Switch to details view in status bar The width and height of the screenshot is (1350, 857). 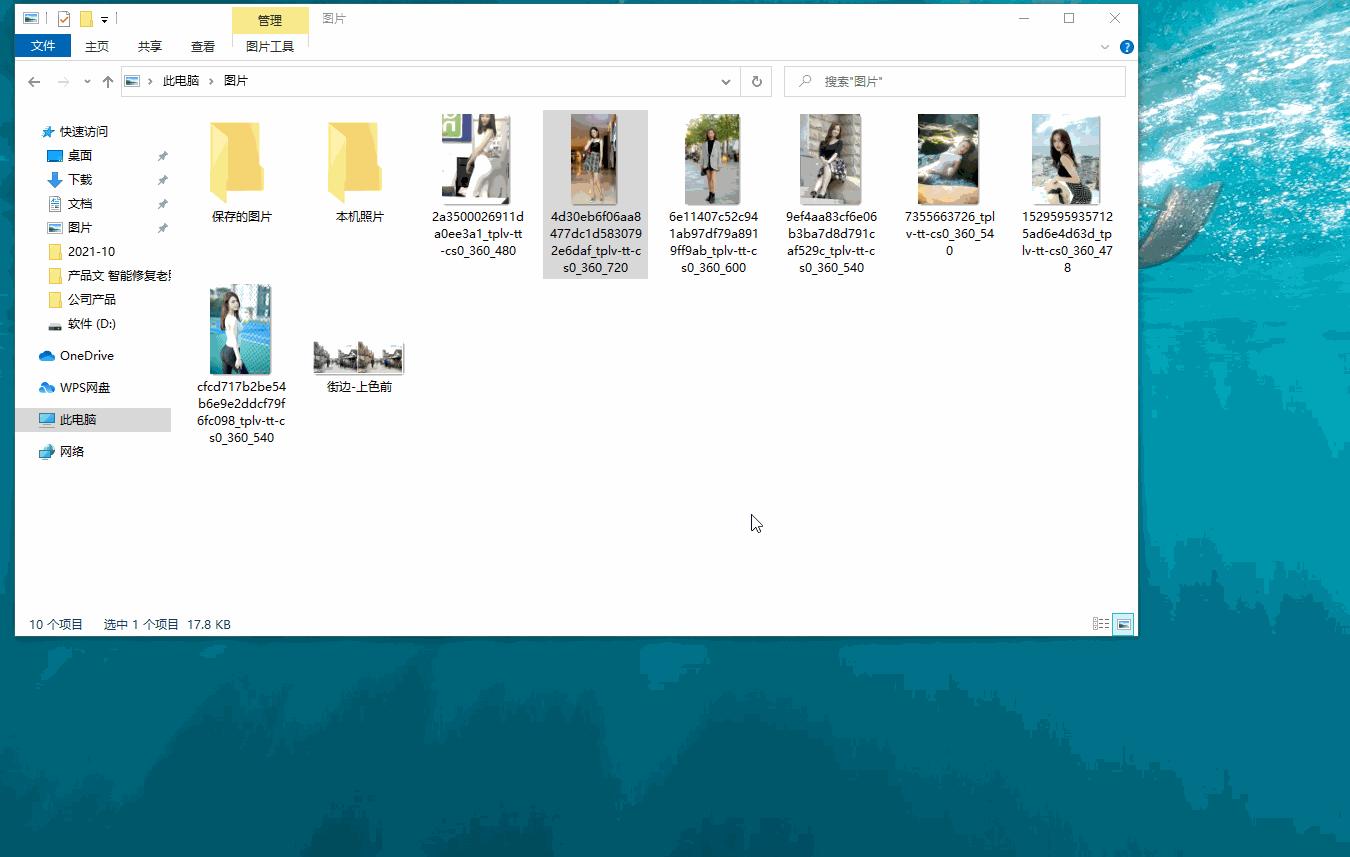click(1101, 624)
